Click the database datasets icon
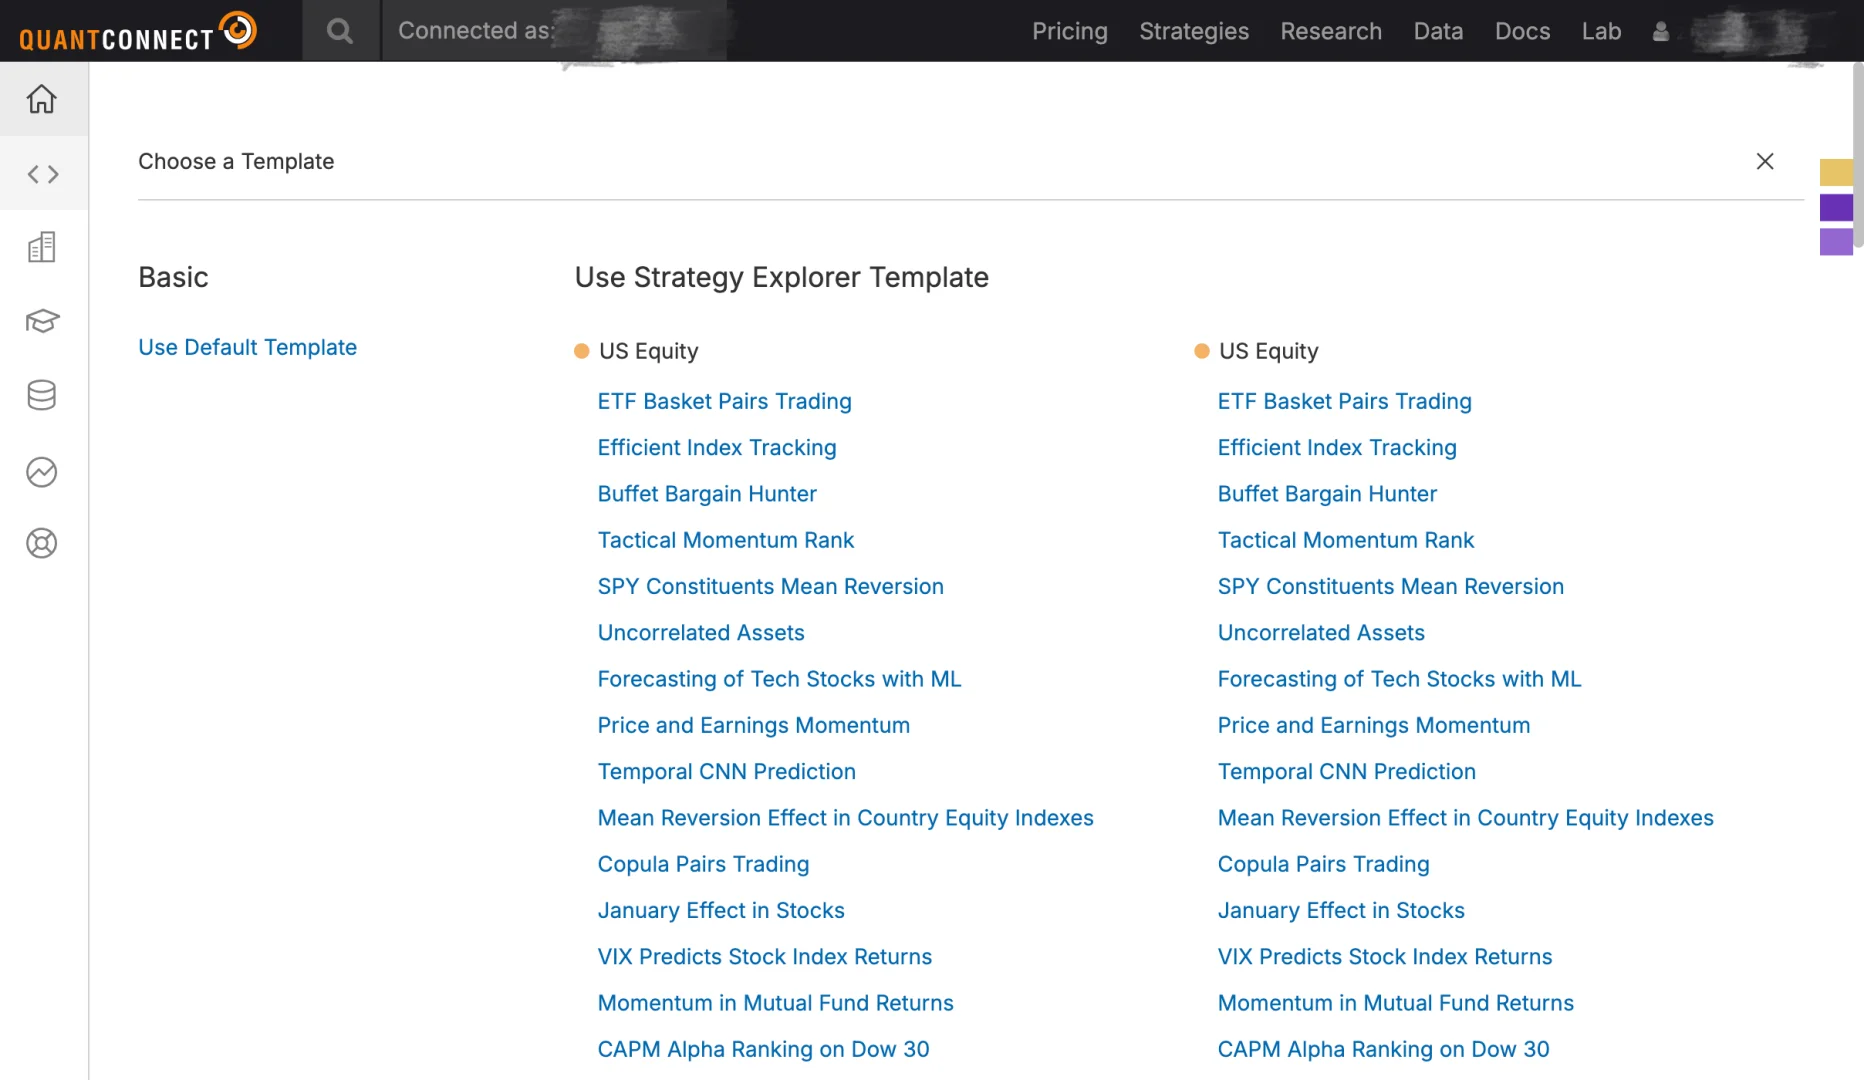The image size is (1864, 1080). click(x=42, y=395)
